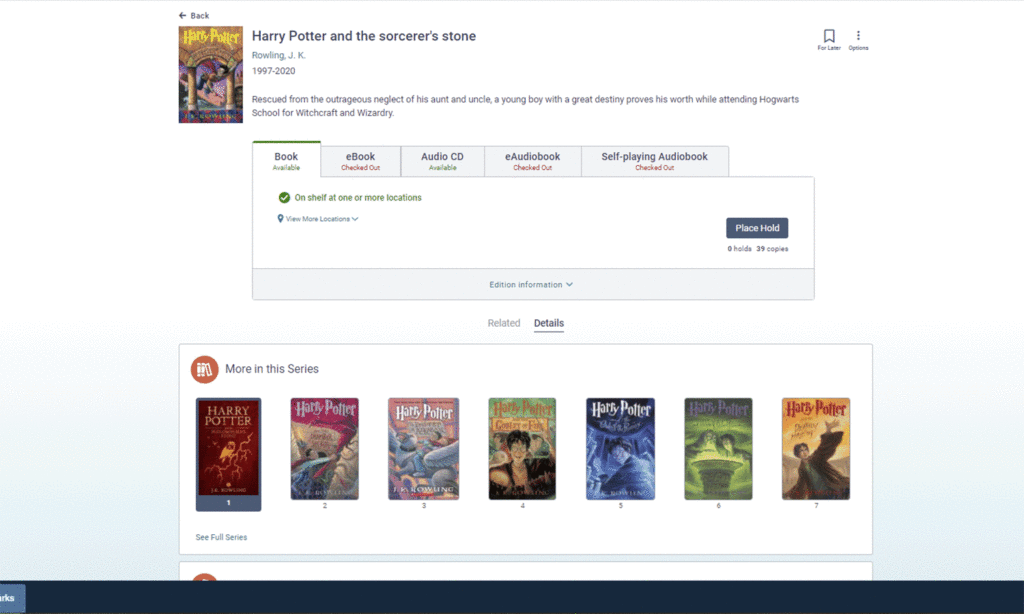Open author link Rowling, J. K.
The width and height of the screenshot is (1024, 614).
click(x=279, y=56)
